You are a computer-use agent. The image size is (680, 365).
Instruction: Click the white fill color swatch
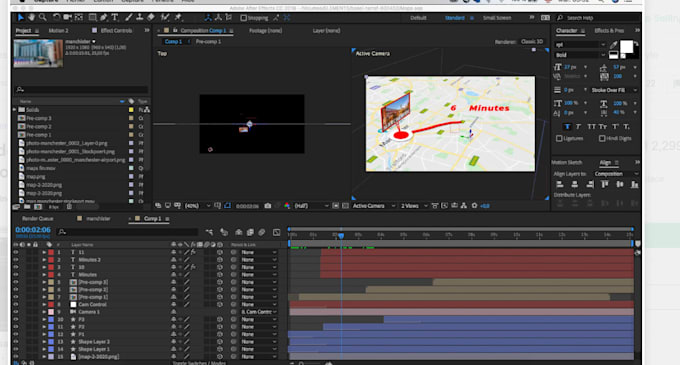[x=626, y=47]
